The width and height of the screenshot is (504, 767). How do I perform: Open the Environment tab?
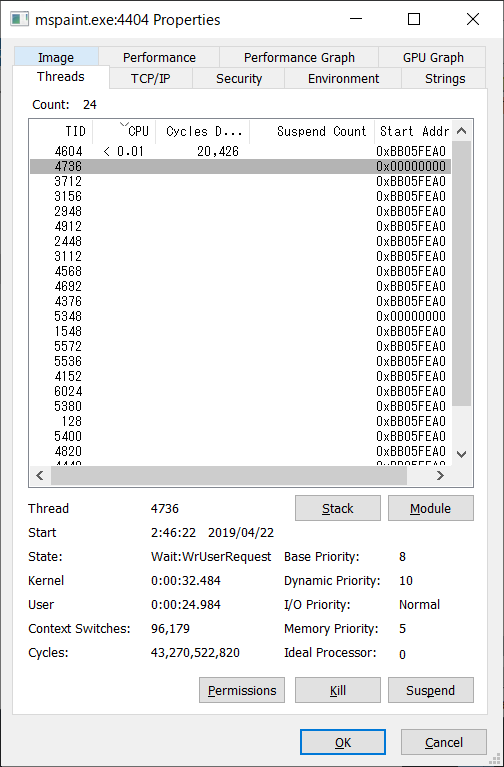click(x=343, y=78)
